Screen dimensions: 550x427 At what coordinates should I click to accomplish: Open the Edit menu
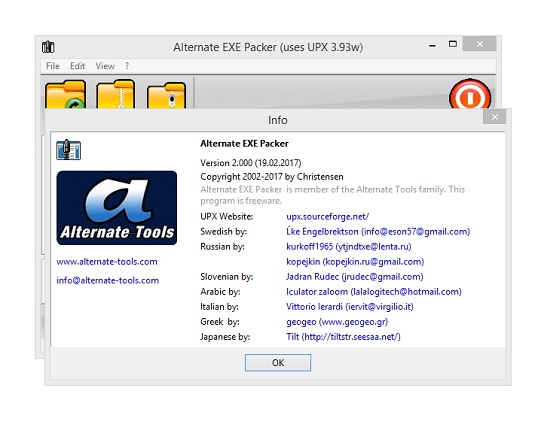(x=78, y=66)
